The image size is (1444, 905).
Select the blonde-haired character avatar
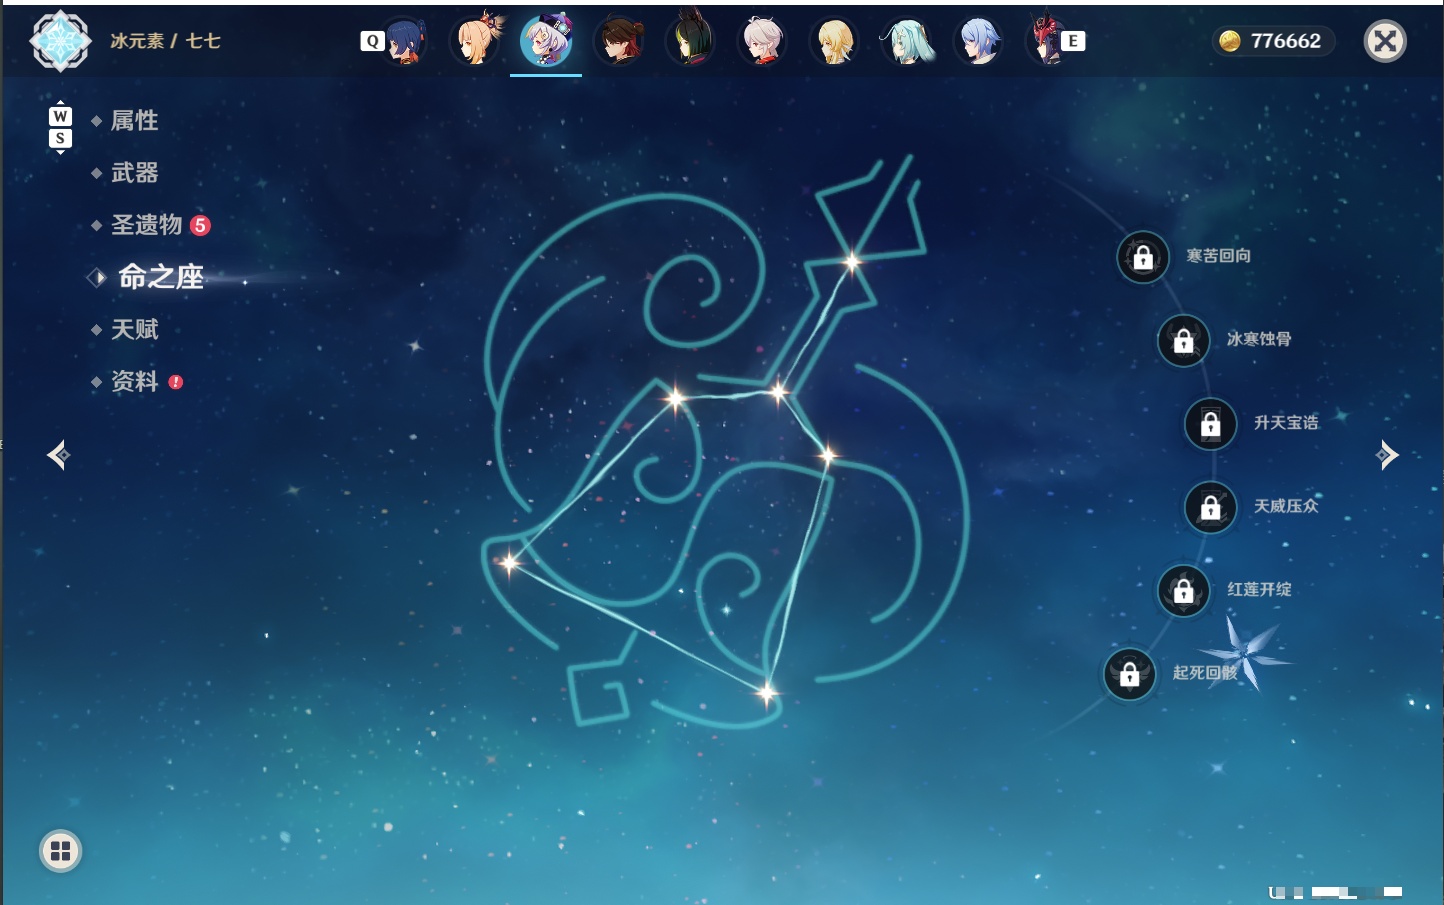click(x=835, y=41)
